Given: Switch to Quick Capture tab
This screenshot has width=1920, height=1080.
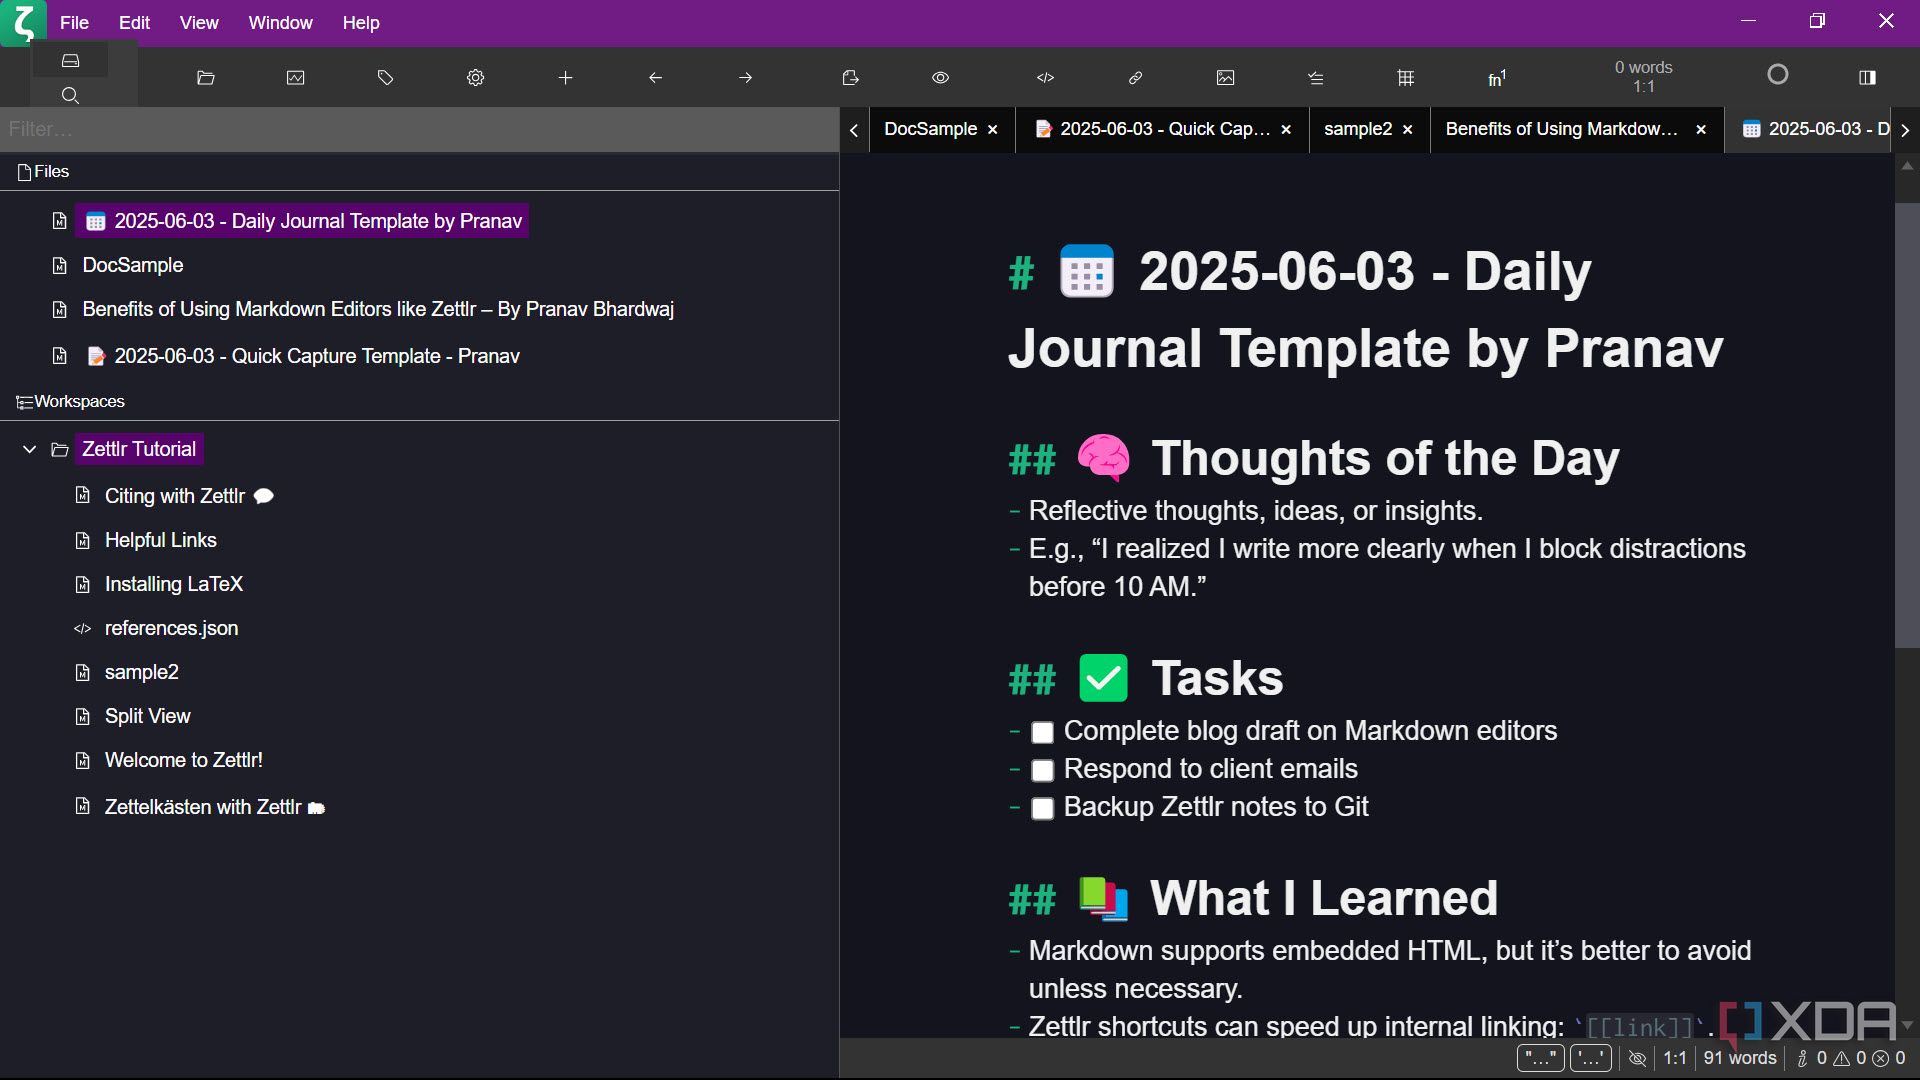Looking at the screenshot, I should (1165, 129).
